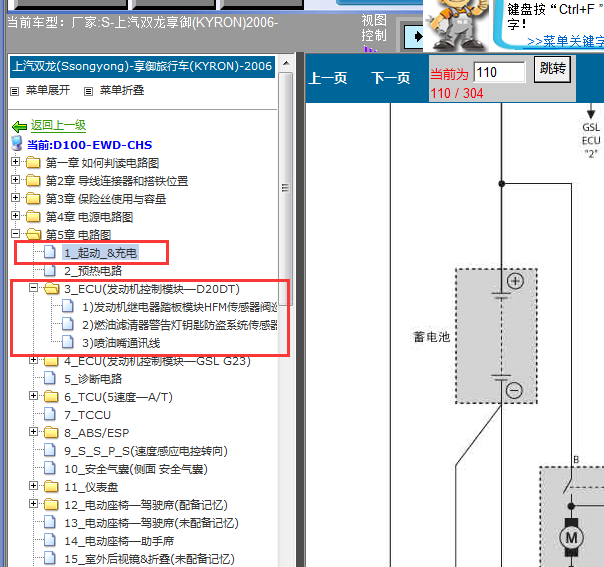Click folder icon of 第2章 导线连接器和搭铁位置
604x567 pixels.
tap(34, 180)
